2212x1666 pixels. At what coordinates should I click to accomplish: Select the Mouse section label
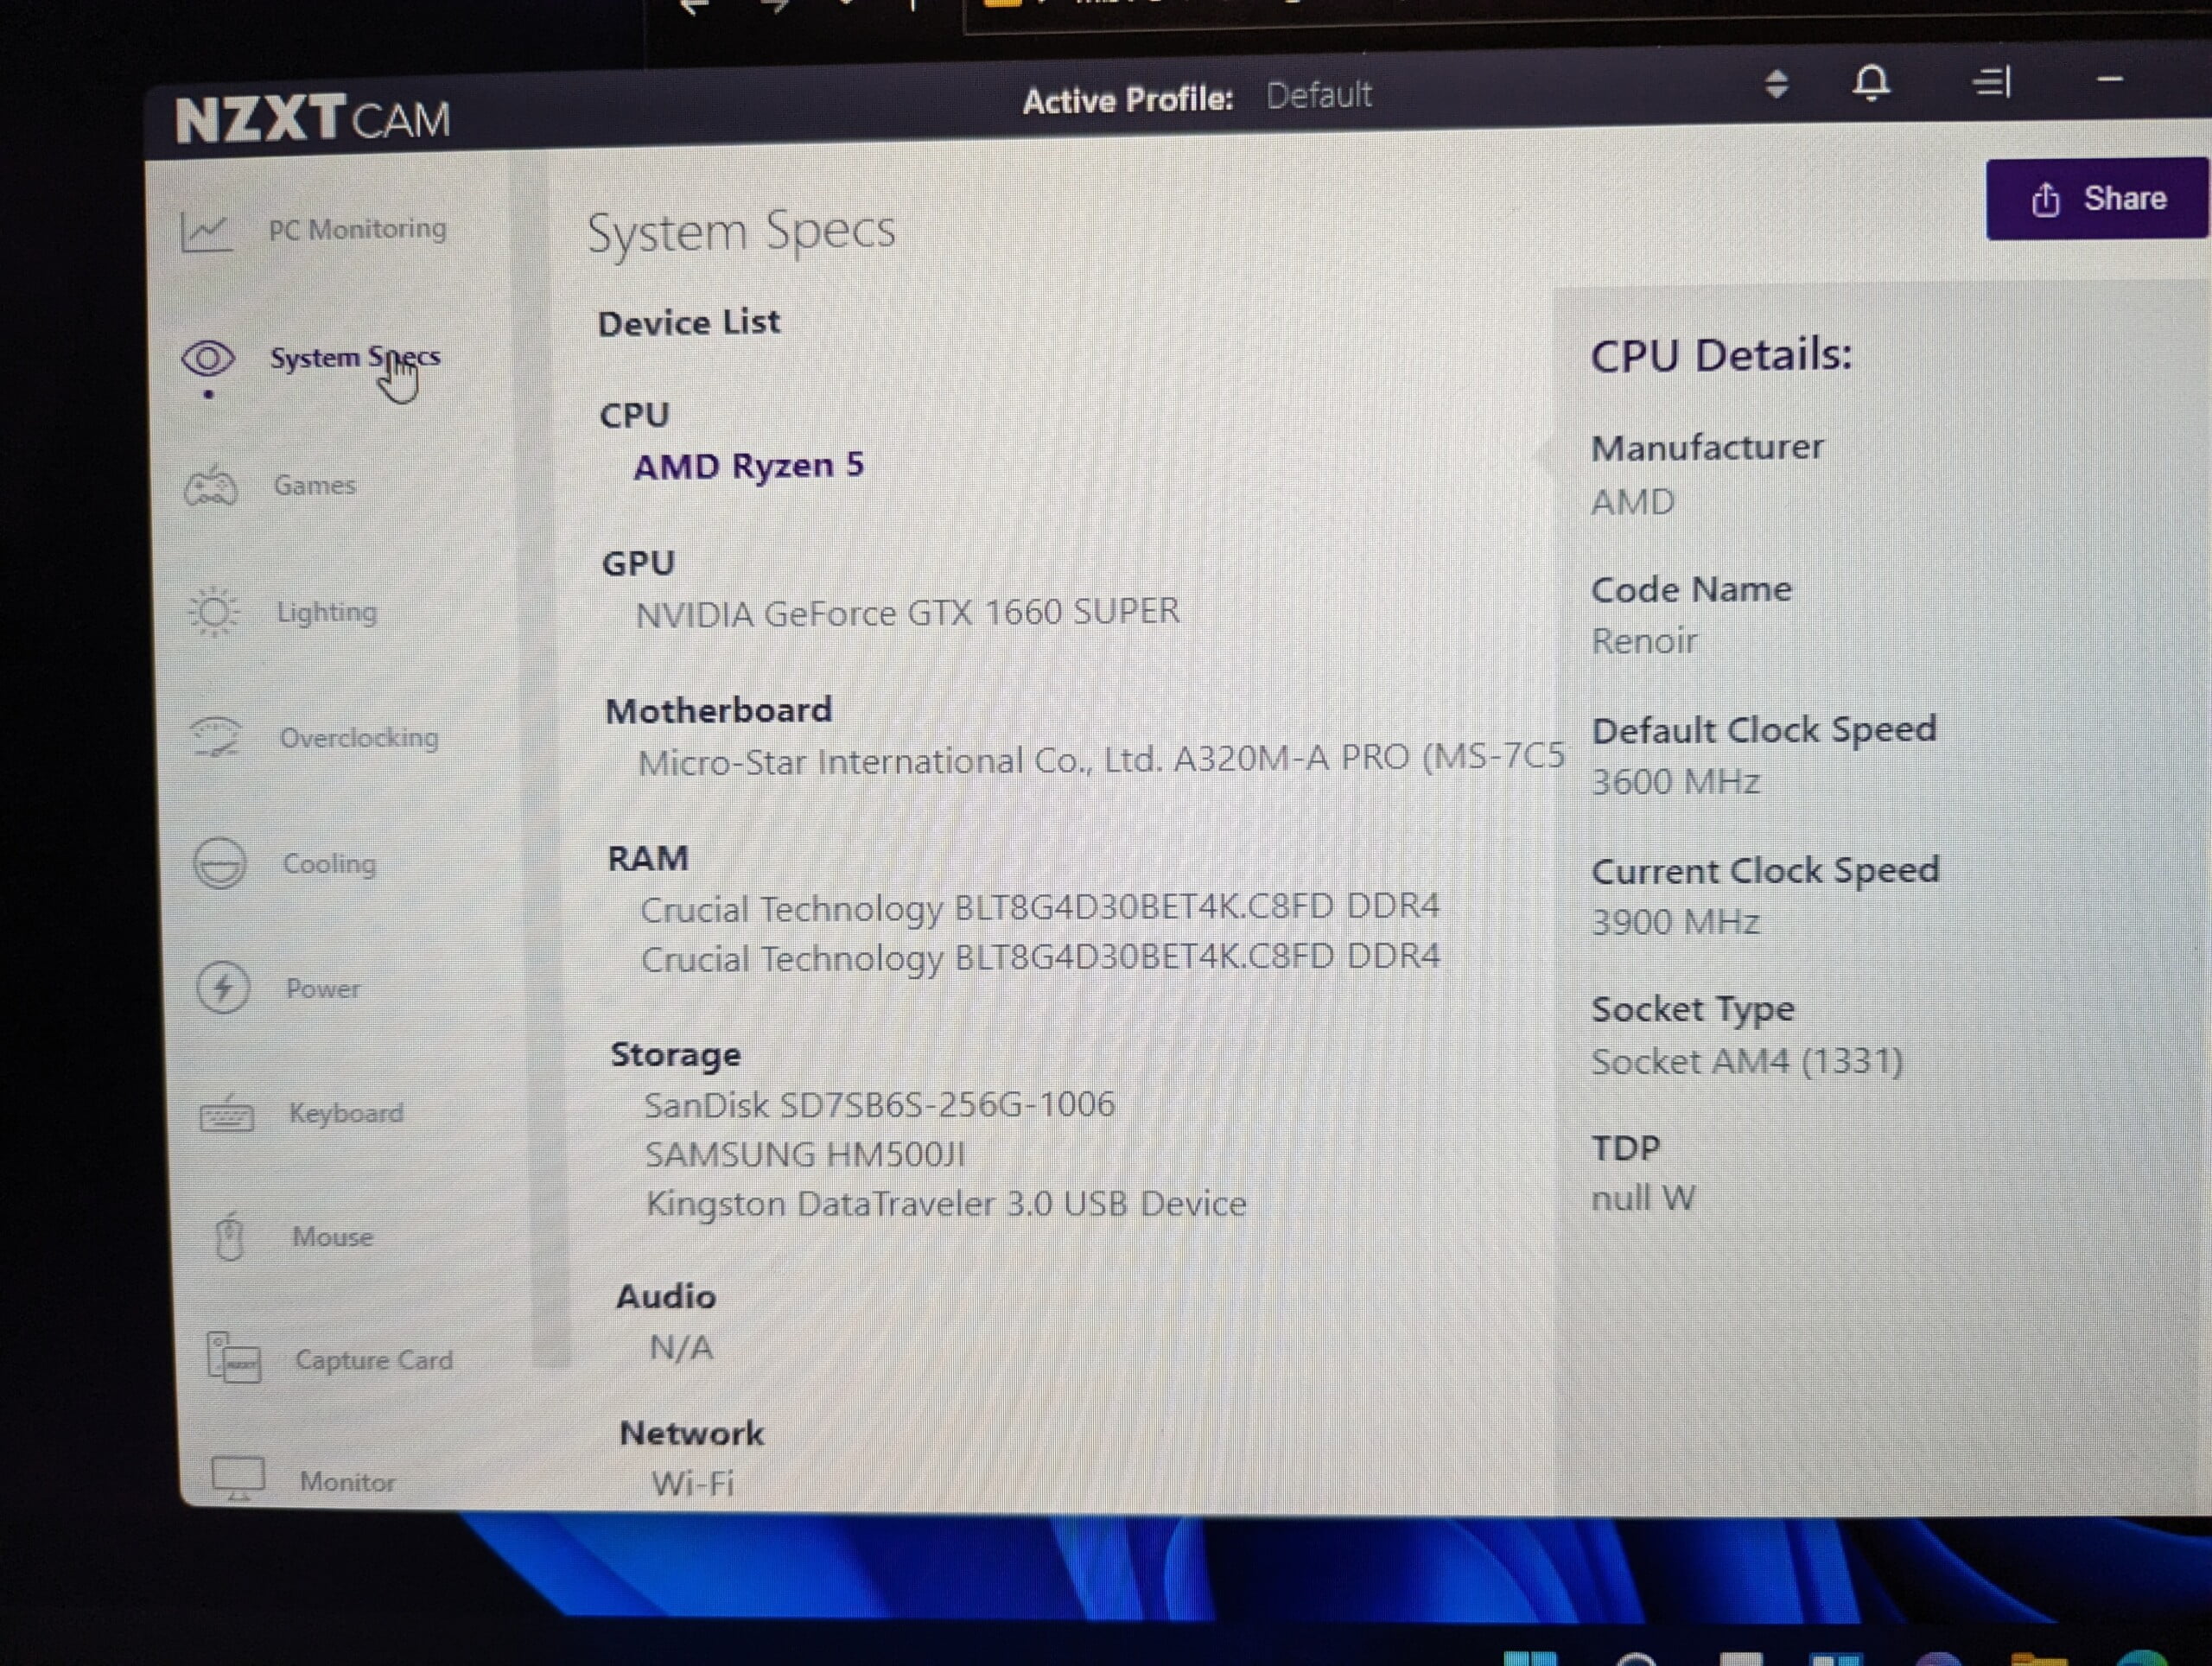coord(332,1237)
